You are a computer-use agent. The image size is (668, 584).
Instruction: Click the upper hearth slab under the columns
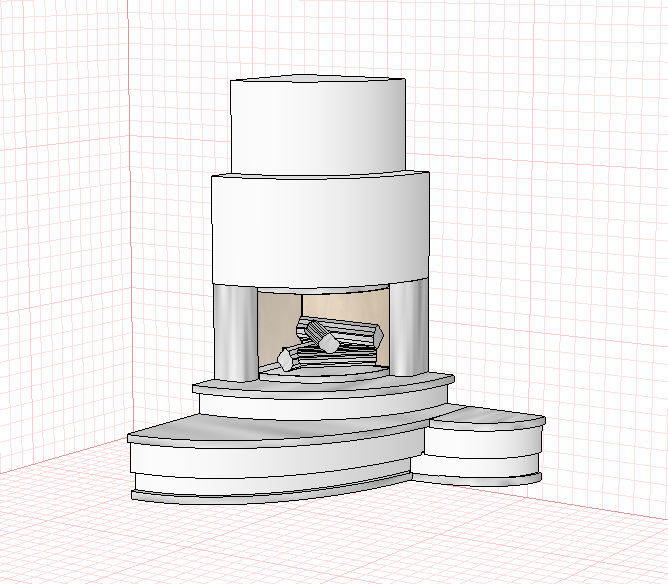pos(324,385)
